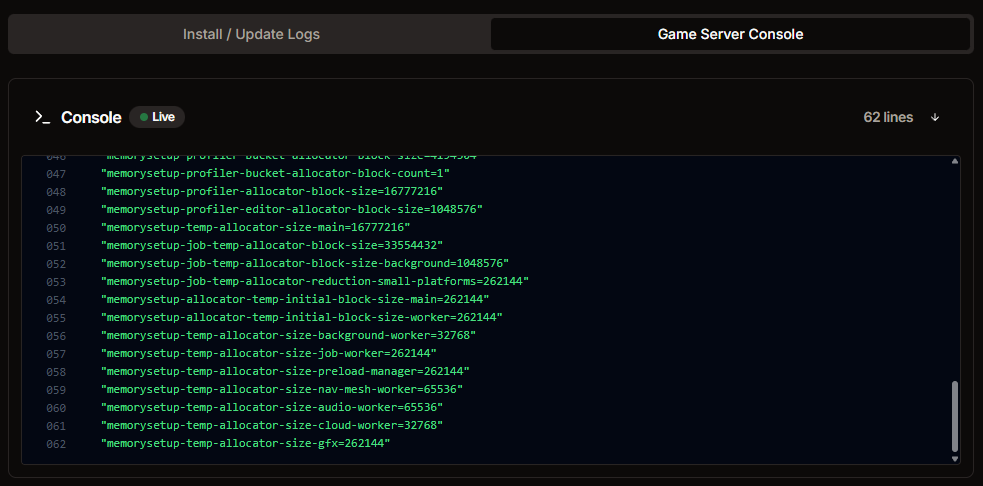This screenshot has width=983, height=486.
Task: Switch to Install / Update Logs tab
Action: (x=251, y=34)
